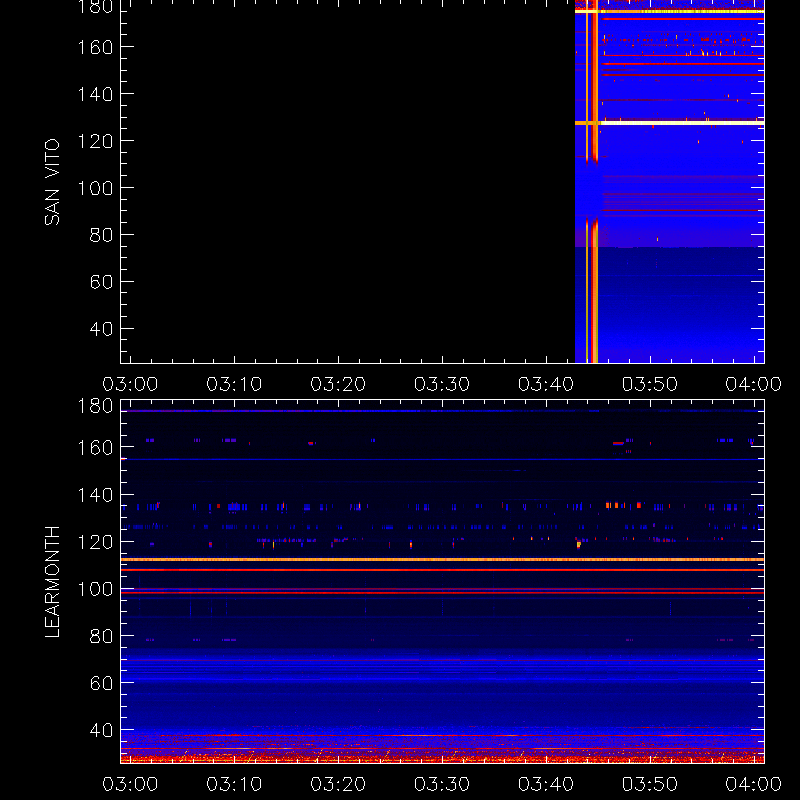Image resolution: width=800 pixels, height=800 pixels.
Task: Click the bright orange band in LEARMONTH spectrogram
Action: point(442,560)
